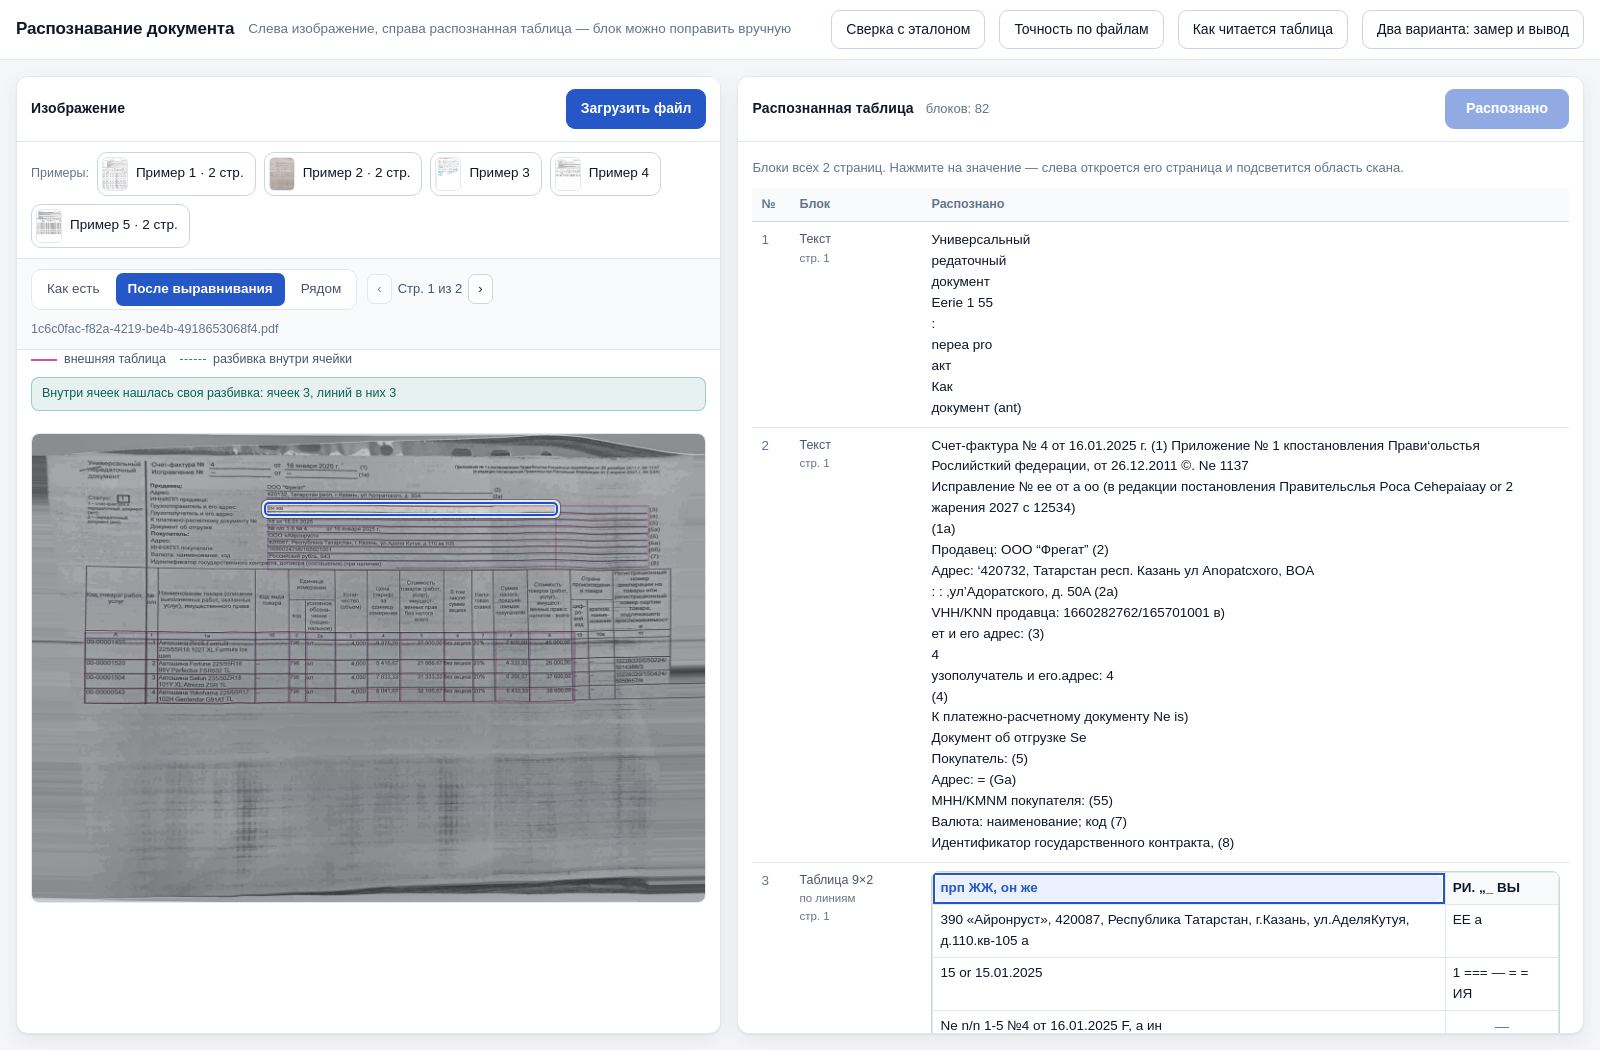Click the 'Стр. 1 из 2' page indicator
The width and height of the screenshot is (1600, 1050).
(x=430, y=289)
